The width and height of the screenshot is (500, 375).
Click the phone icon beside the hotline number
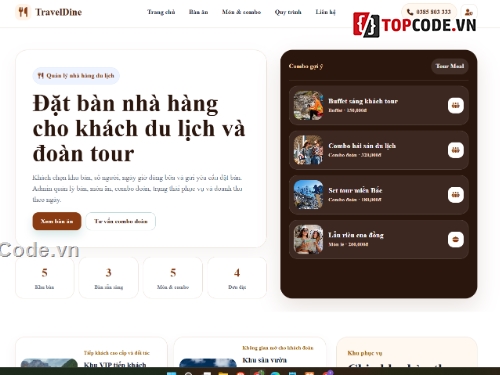tap(410, 12)
